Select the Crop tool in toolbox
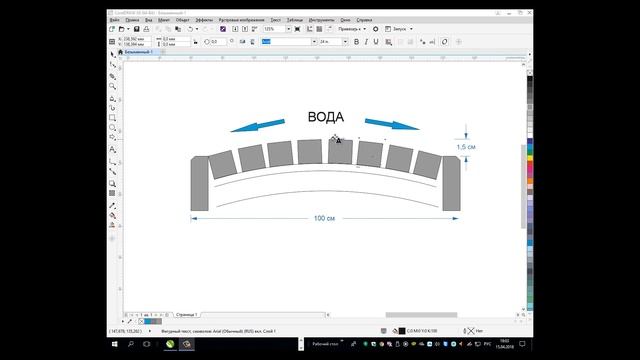The image size is (640, 360). point(113,76)
